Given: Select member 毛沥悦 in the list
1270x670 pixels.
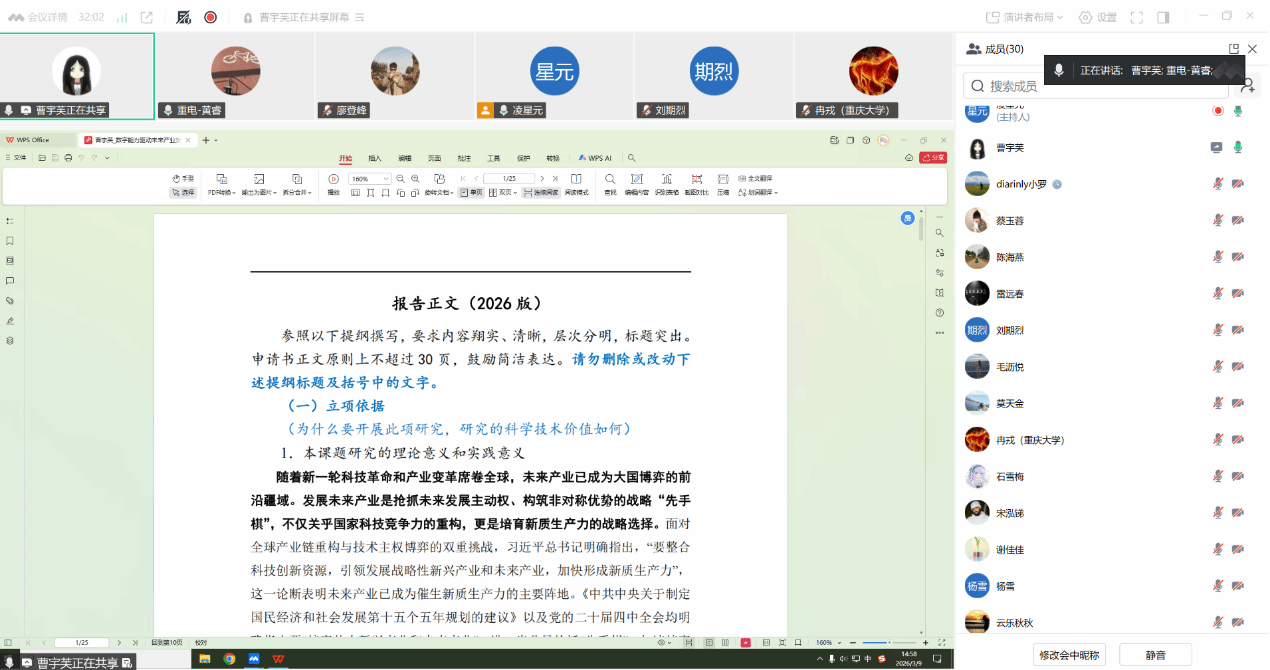Looking at the screenshot, I should pos(1010,367).
